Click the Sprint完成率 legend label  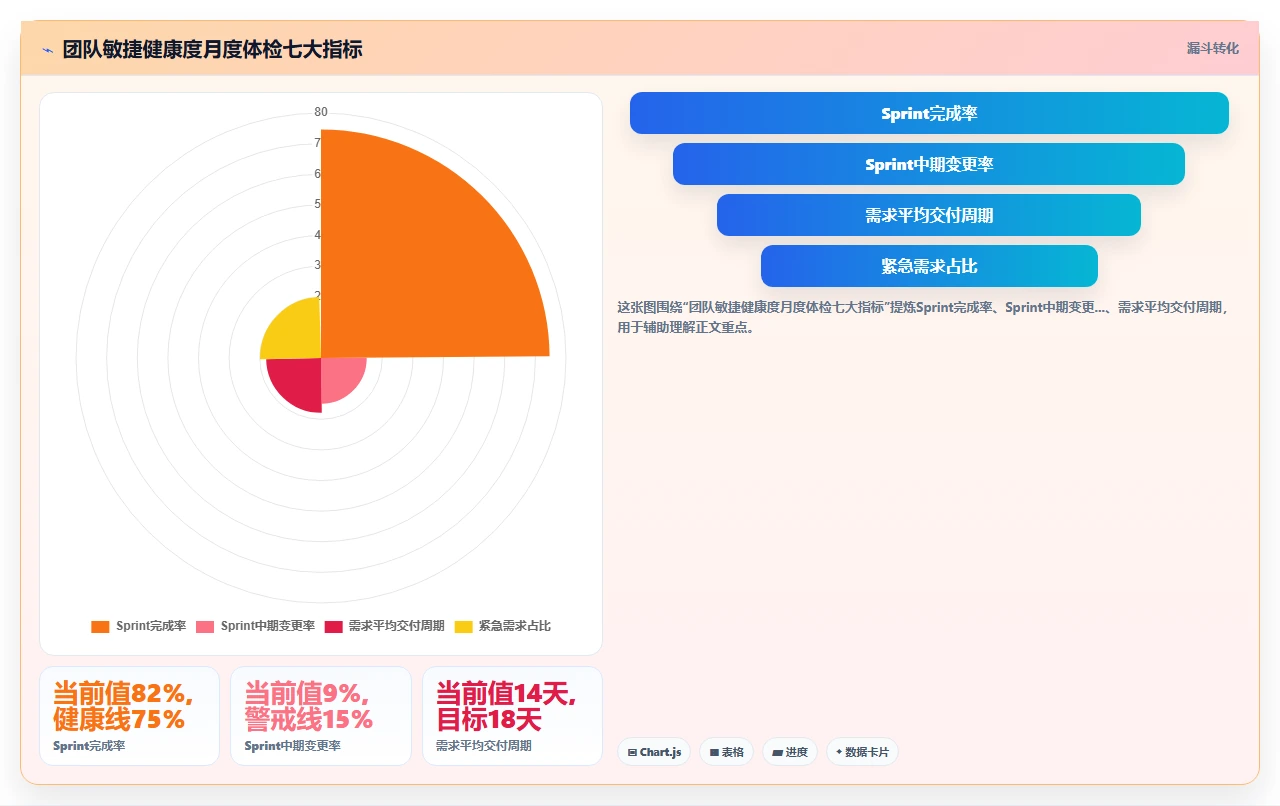151,627
